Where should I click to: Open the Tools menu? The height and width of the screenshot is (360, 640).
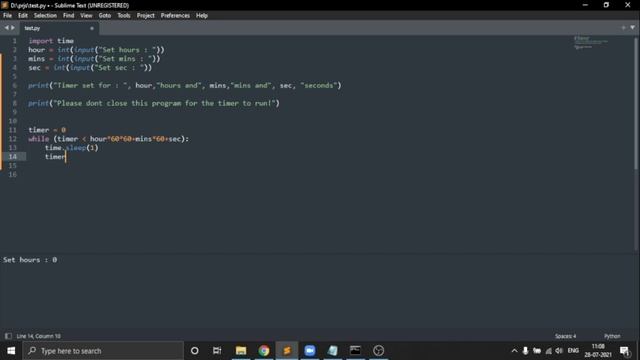[124, 16]
